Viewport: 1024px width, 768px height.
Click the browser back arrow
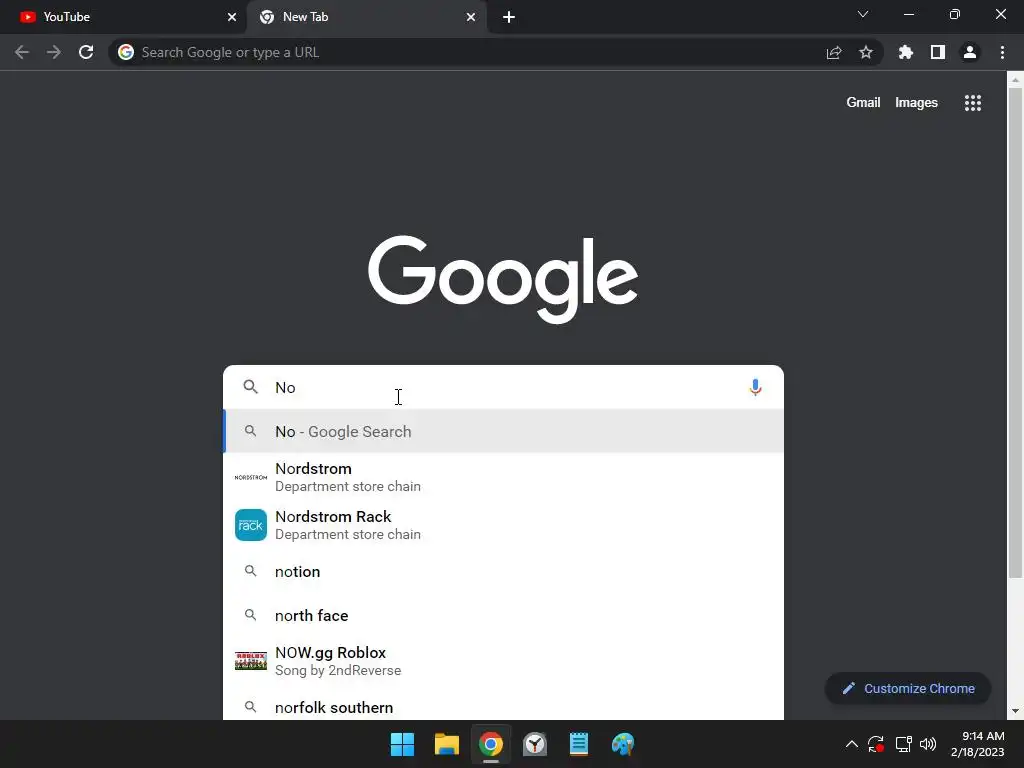22,52
